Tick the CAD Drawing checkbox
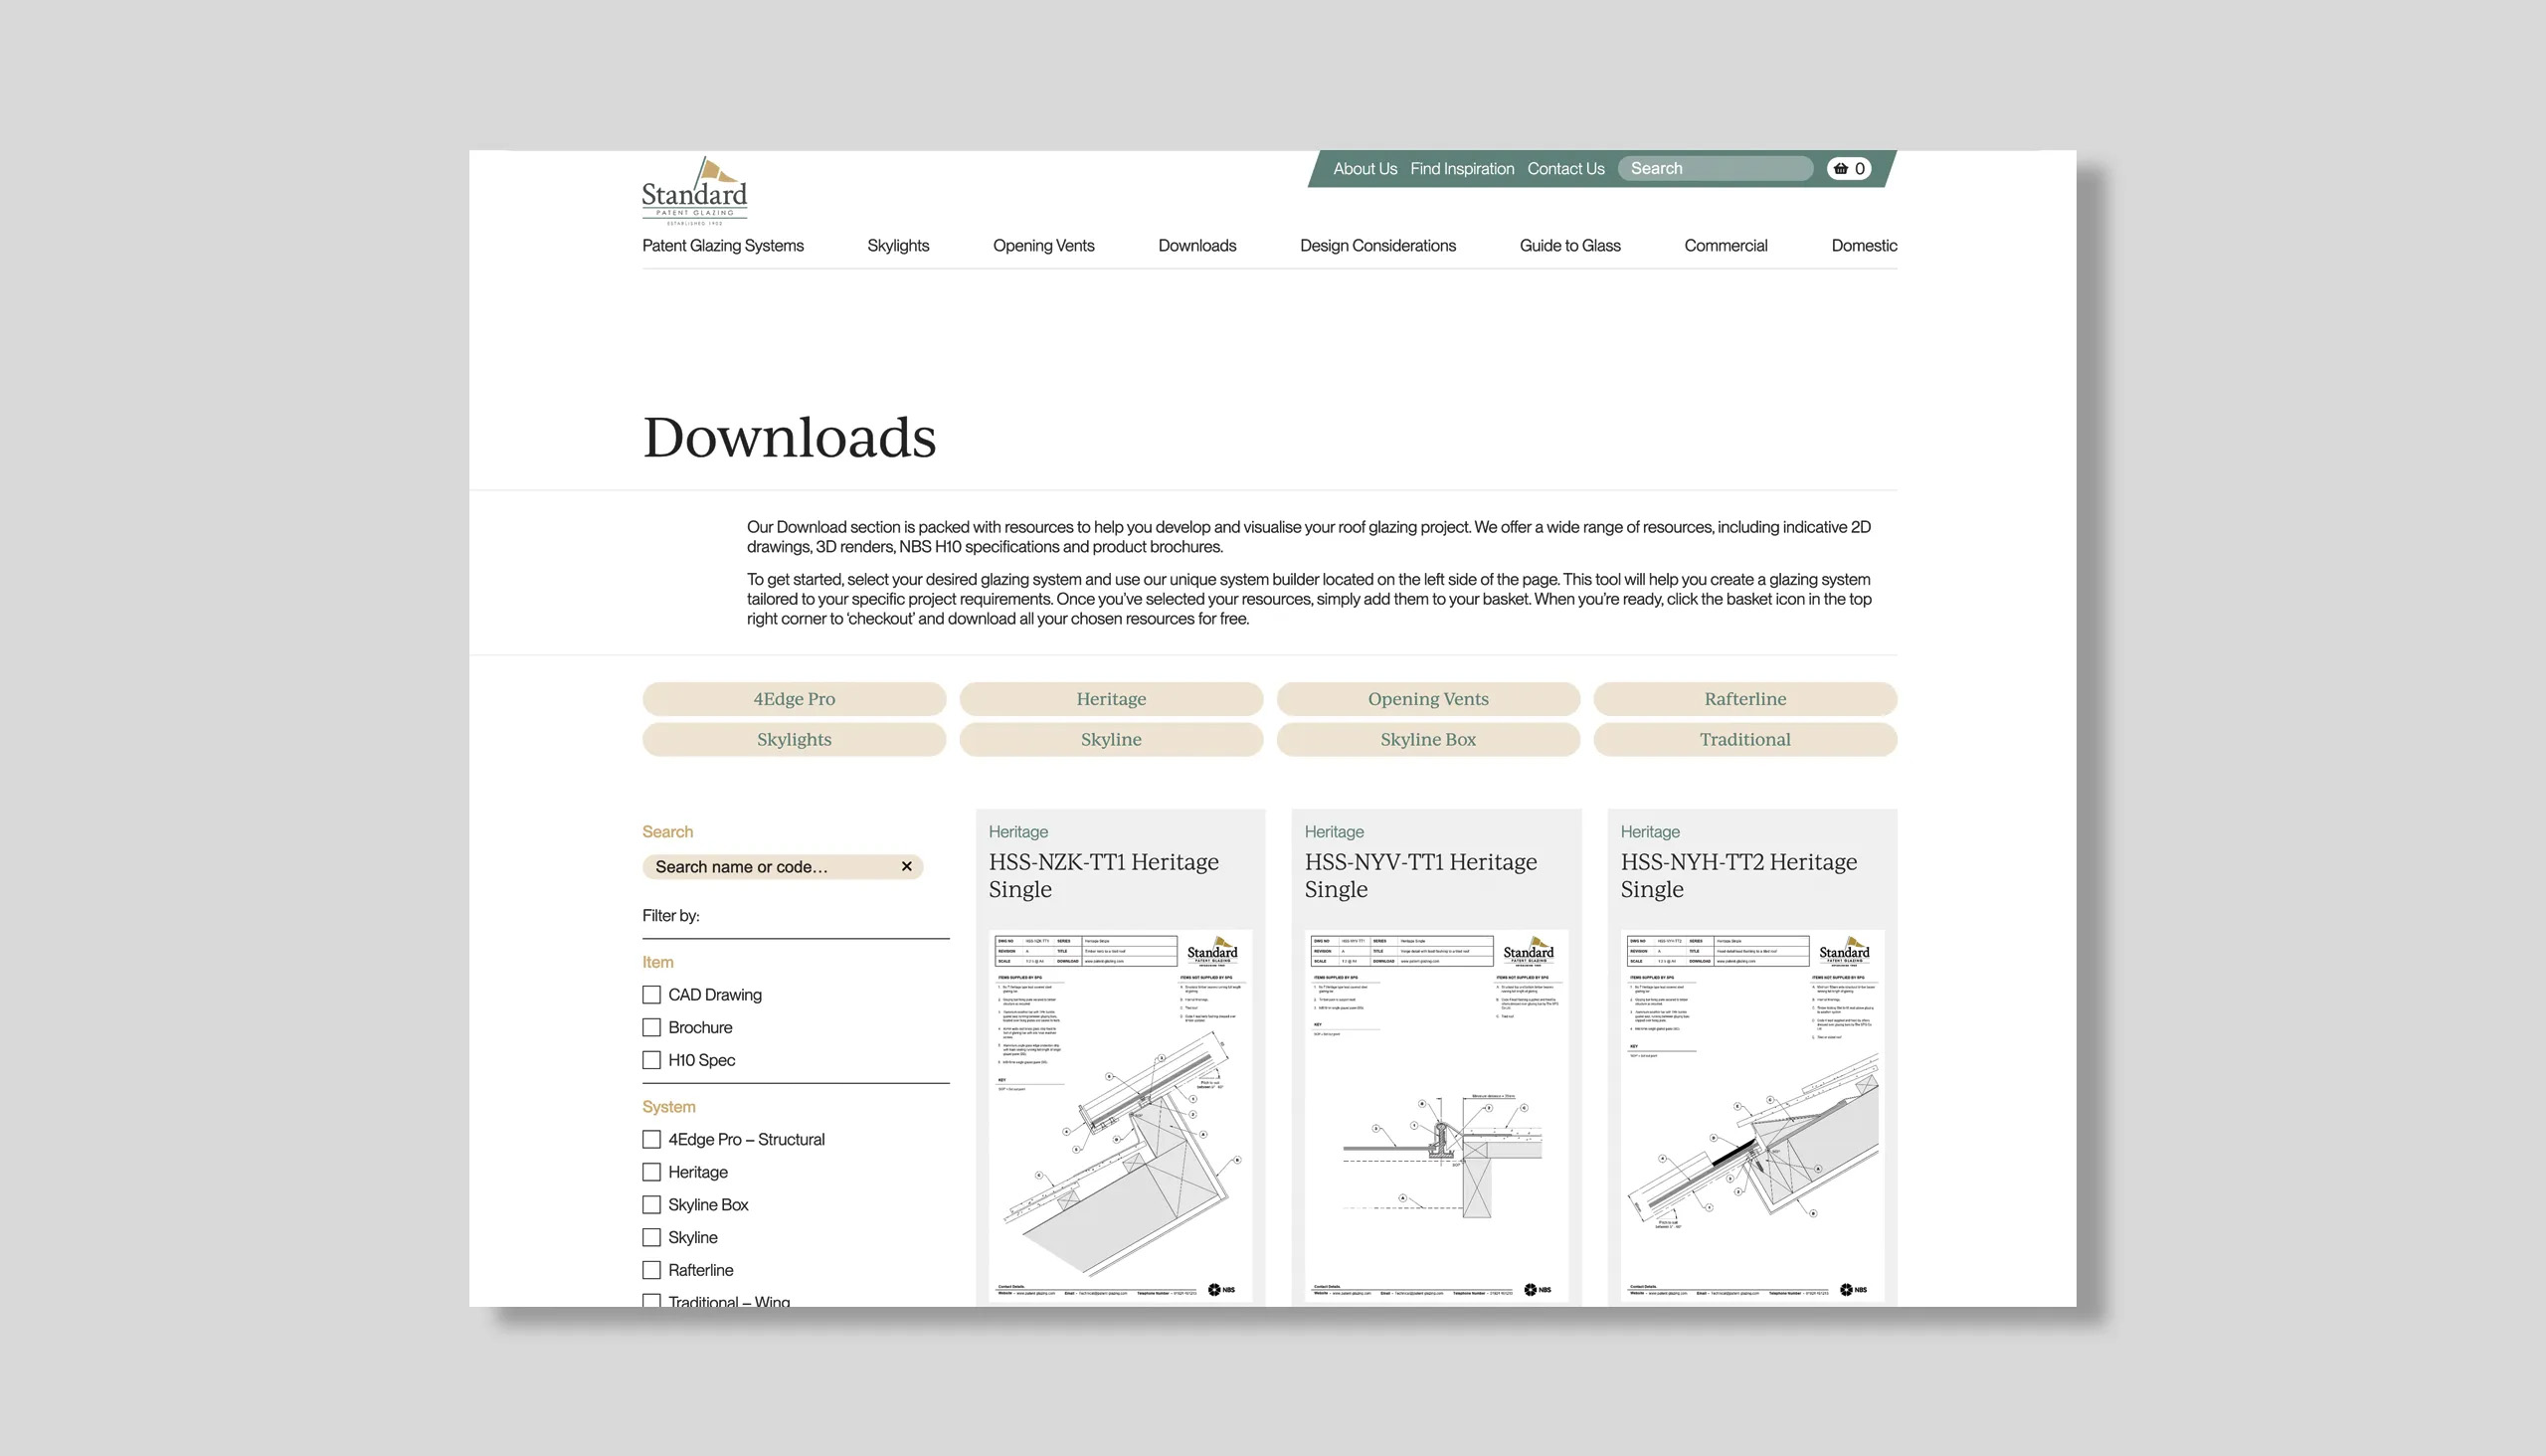 coord(652,994)
